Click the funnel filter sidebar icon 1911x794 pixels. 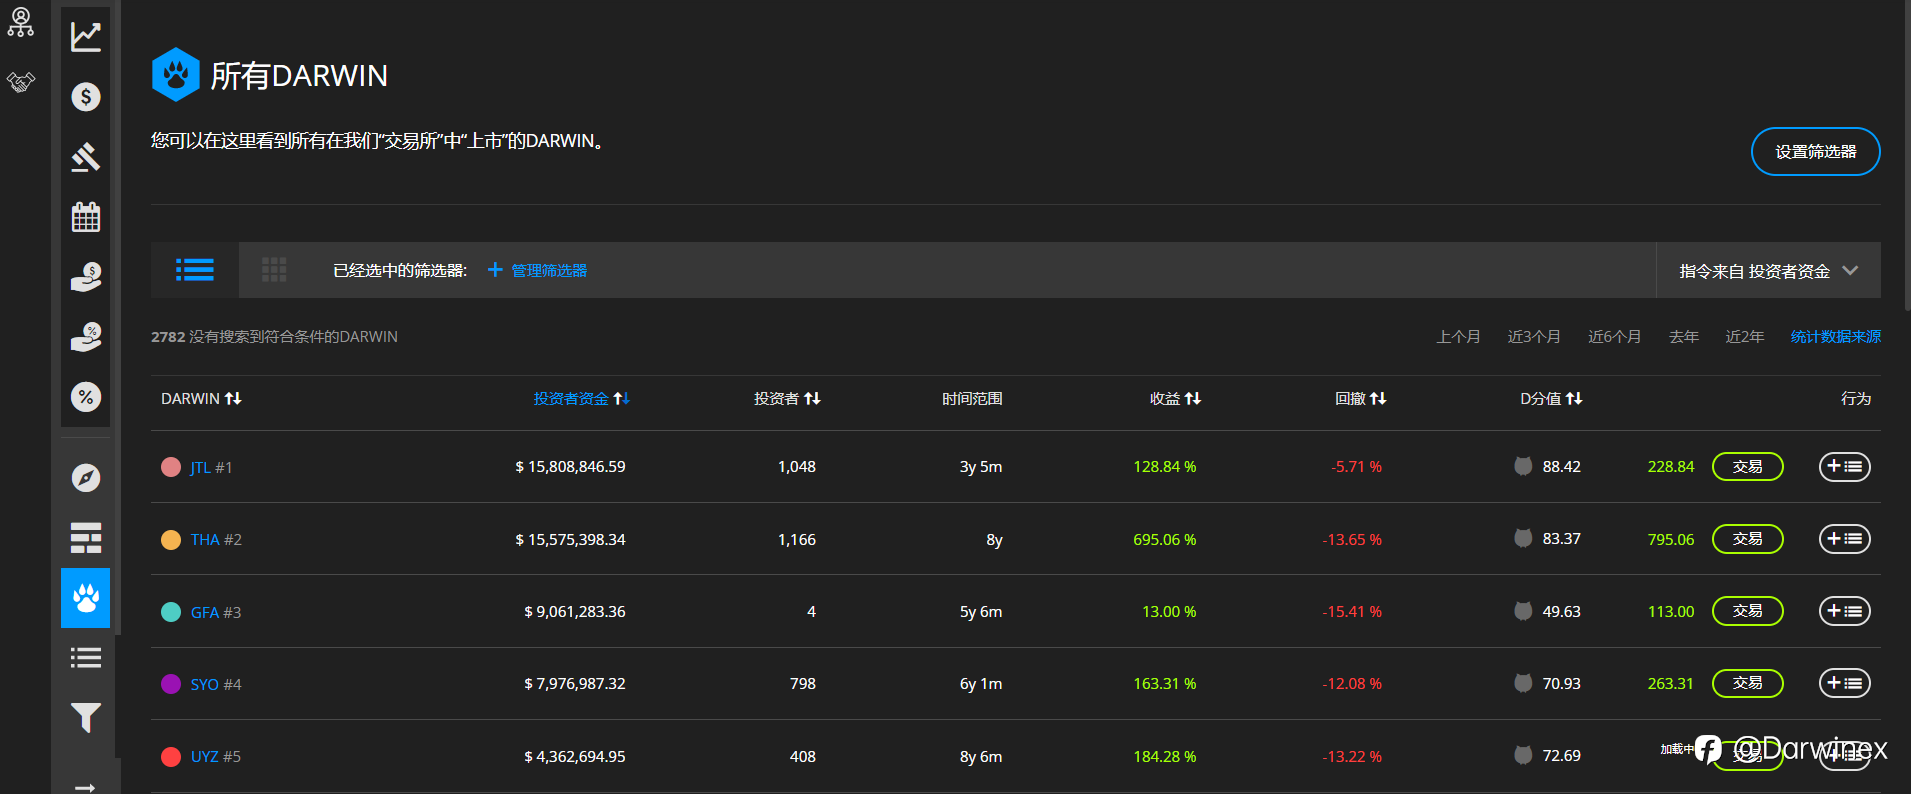(x=86, y=718)
